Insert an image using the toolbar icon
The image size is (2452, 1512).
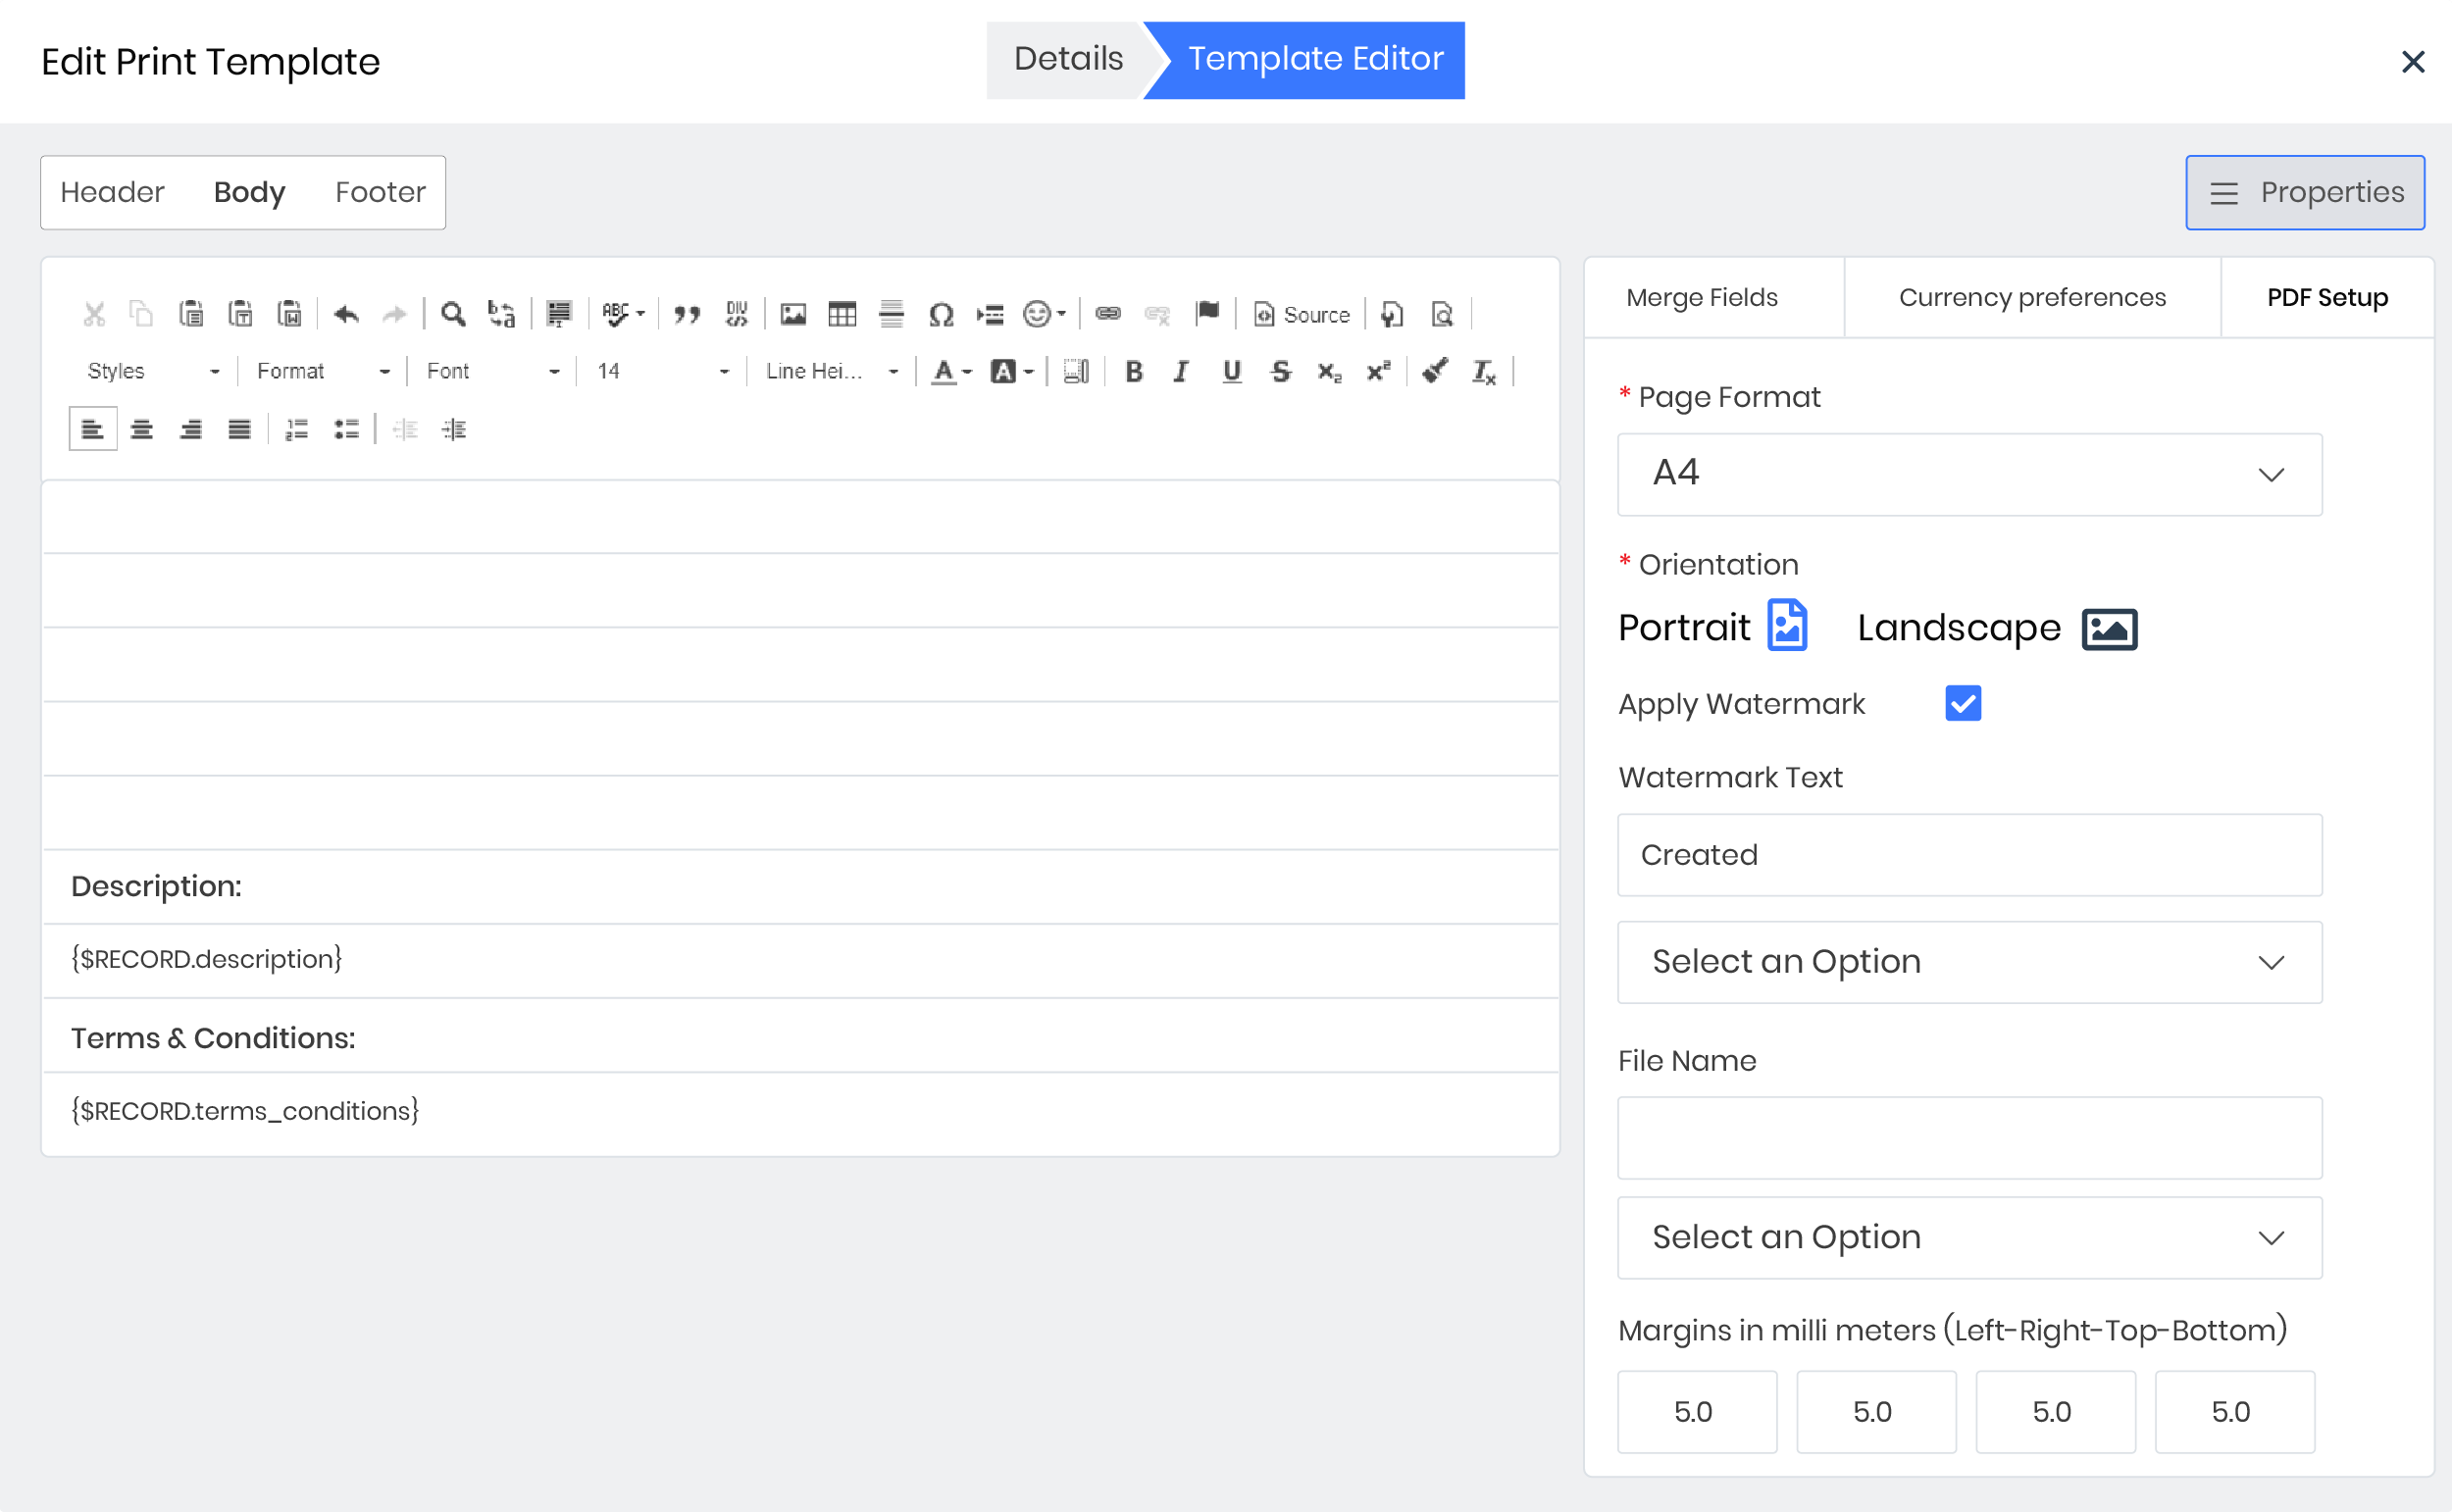tap(793, 314)
